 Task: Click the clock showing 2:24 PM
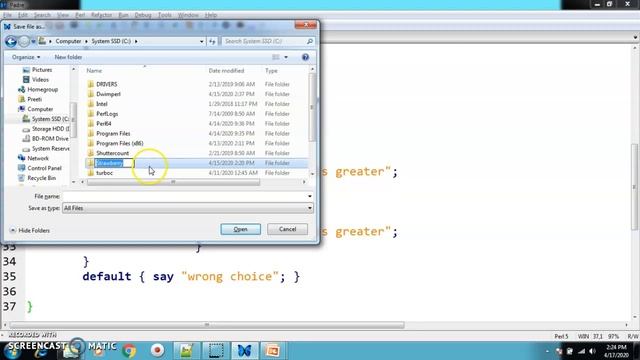(616, 347)
